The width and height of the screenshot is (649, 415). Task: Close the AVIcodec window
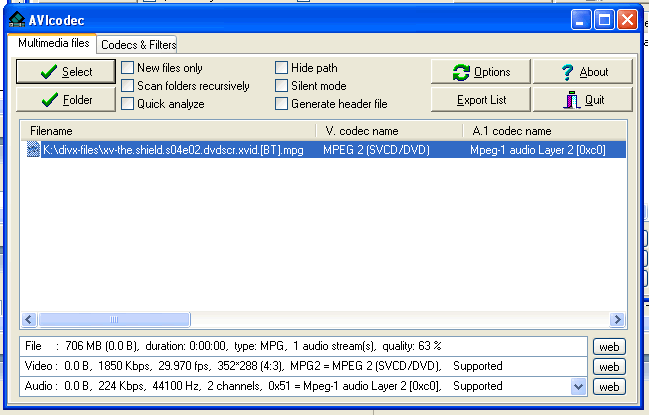[x=627, y=19]
